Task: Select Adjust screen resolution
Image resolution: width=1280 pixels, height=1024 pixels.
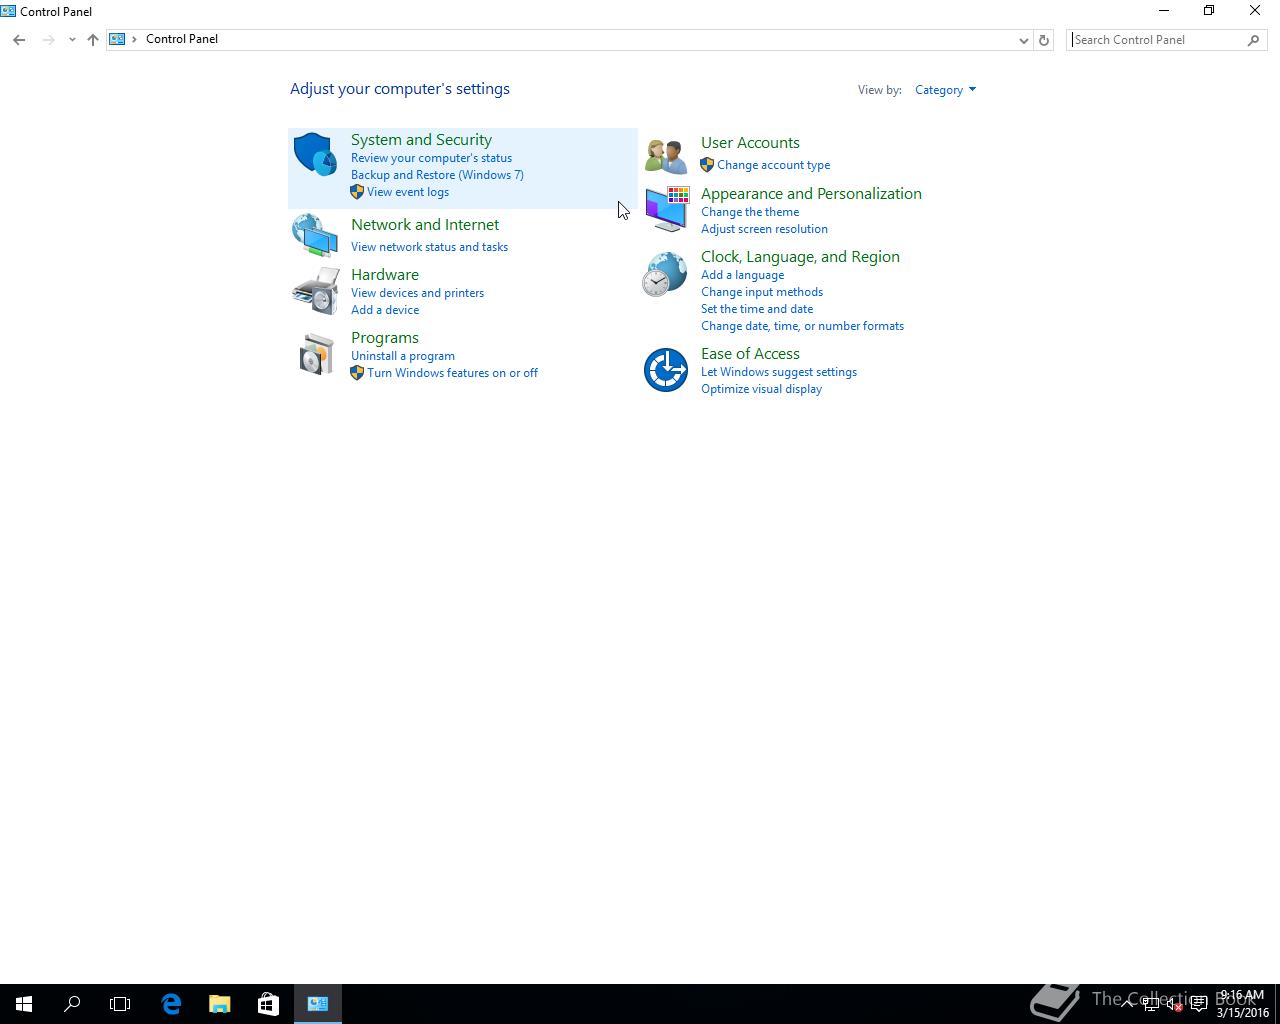Action: click(x=764, y=229)
